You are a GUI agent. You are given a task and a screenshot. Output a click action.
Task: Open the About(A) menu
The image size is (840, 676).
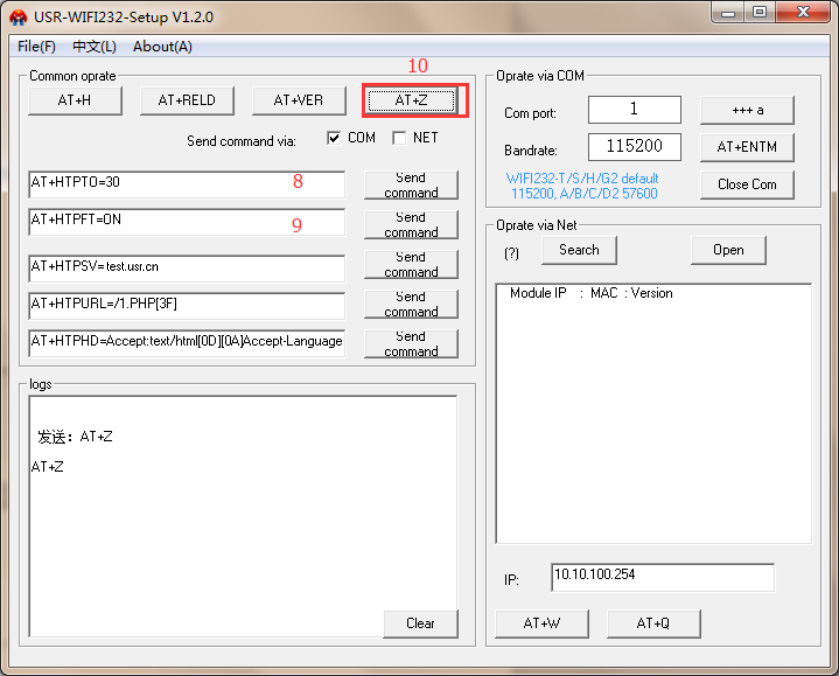pos(162,46)
